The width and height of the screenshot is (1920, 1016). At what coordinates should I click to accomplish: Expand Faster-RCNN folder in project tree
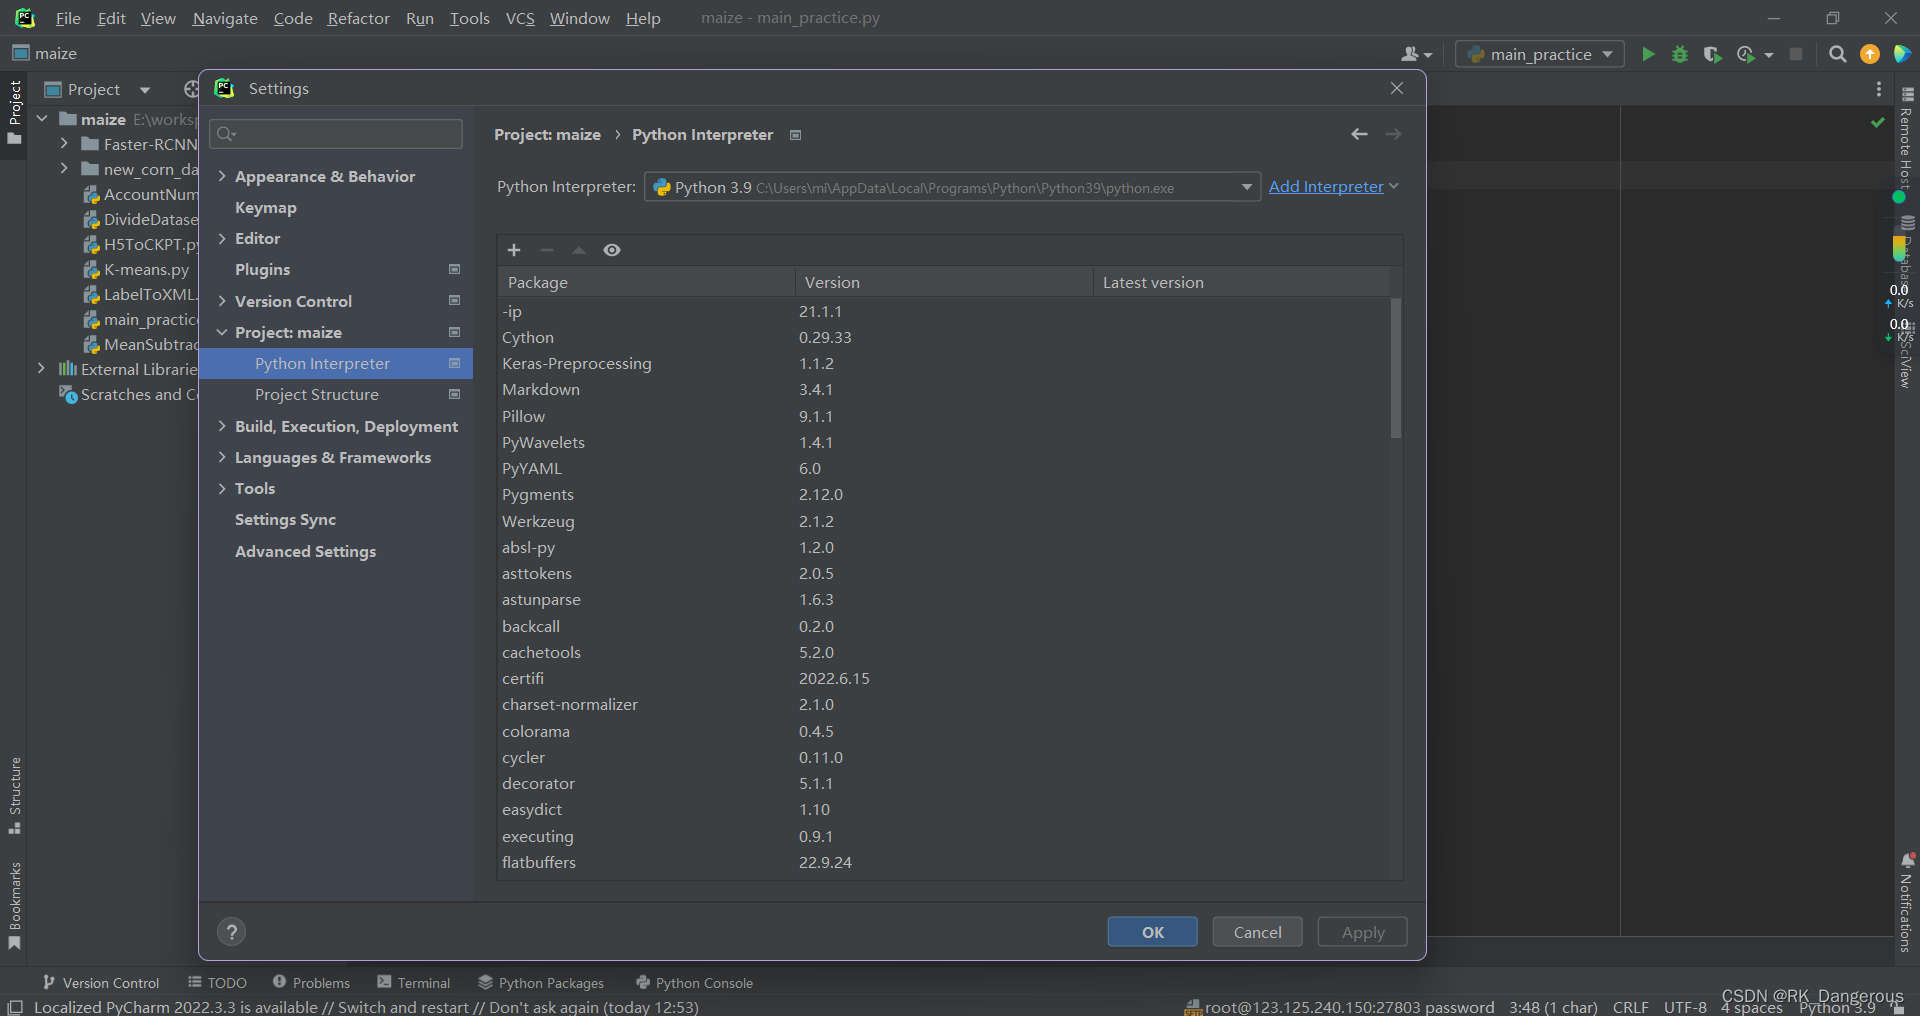click(x=65, y=144)
